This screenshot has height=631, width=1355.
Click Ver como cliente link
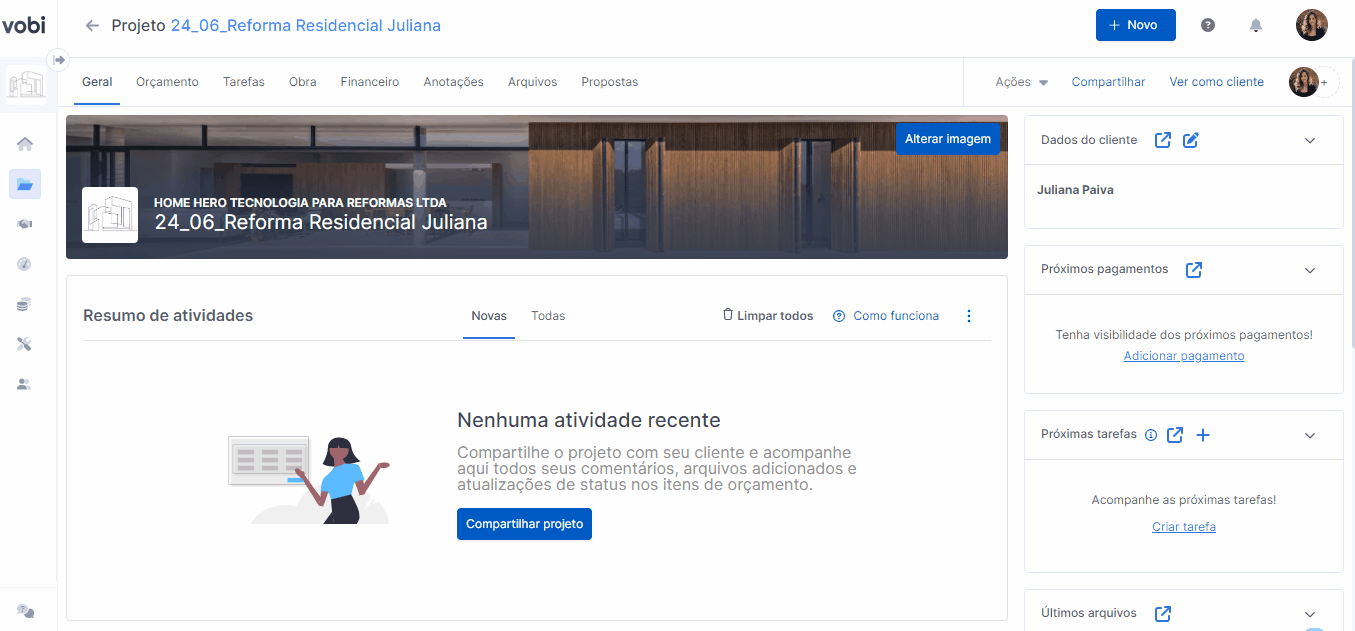tap(1216, 82)
